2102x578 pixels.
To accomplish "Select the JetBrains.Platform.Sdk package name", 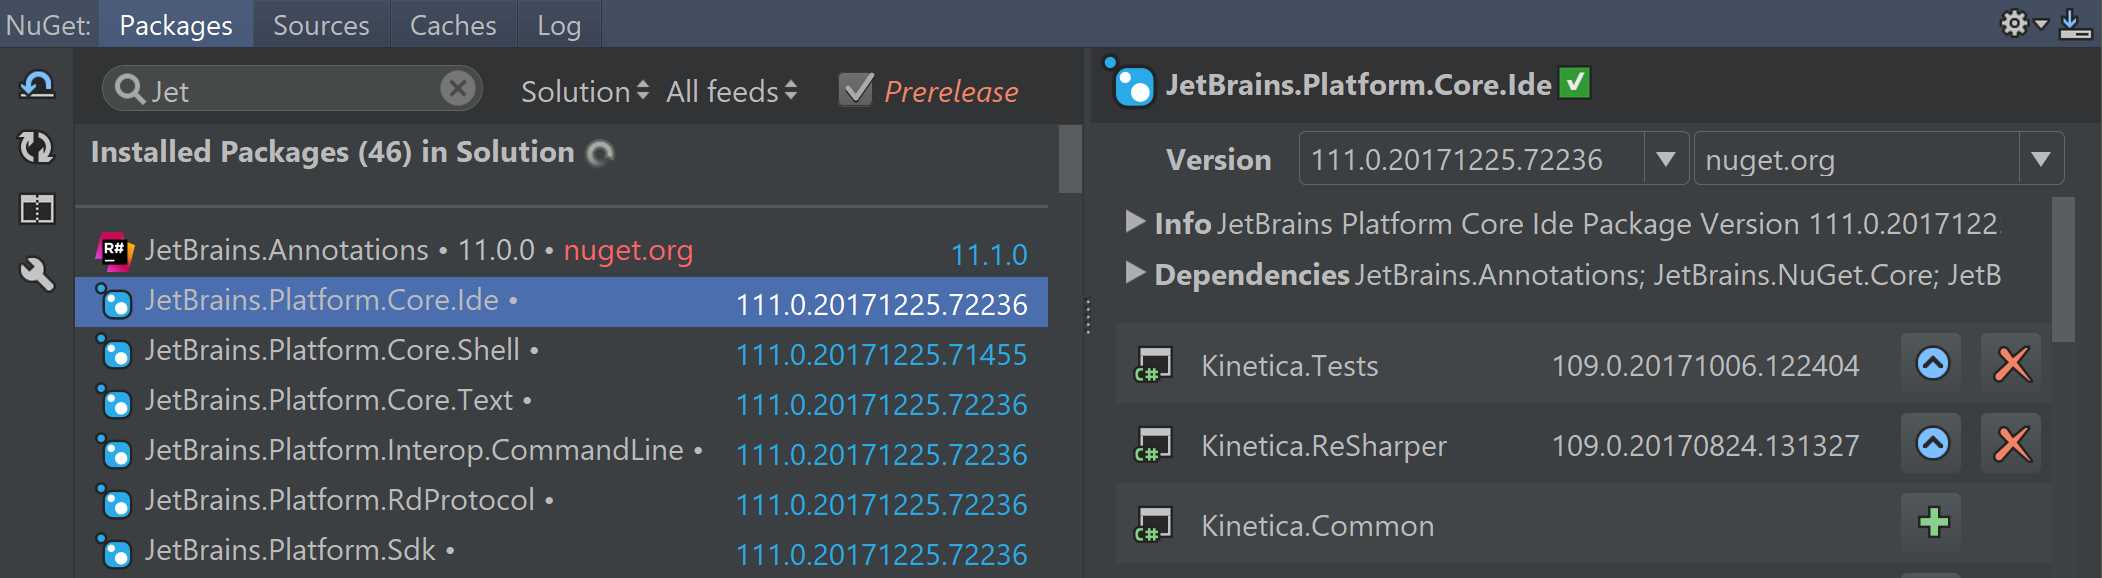I will point(290,550).
